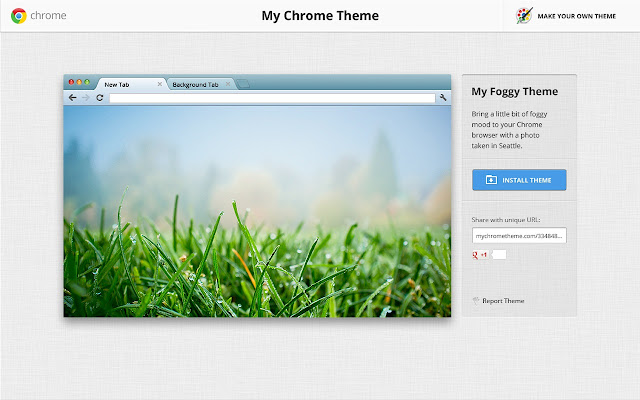
Task: Click the preview browser address bar
Action: [x=272, y=98]
